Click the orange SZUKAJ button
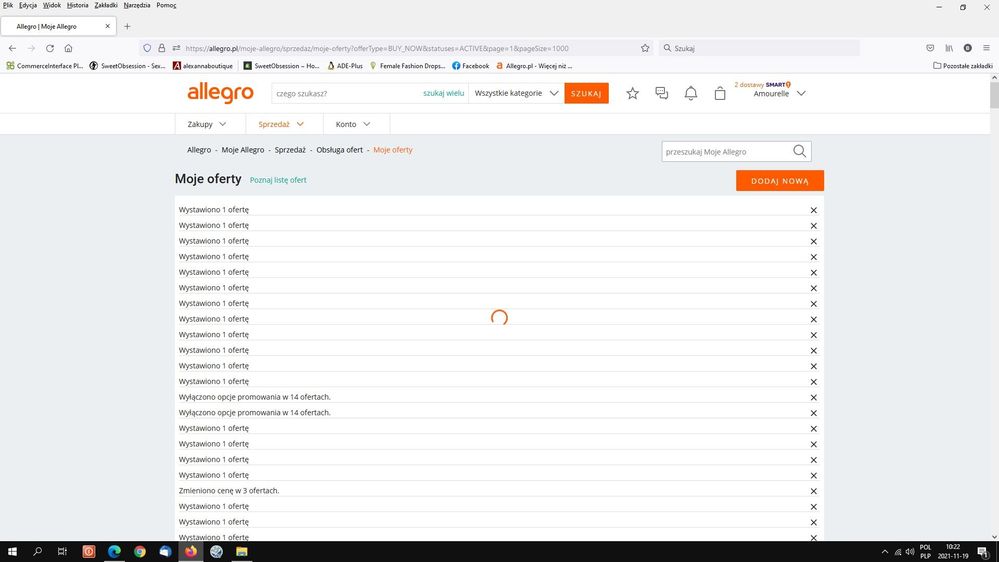999x562 pixels. [x=586, y=93]
